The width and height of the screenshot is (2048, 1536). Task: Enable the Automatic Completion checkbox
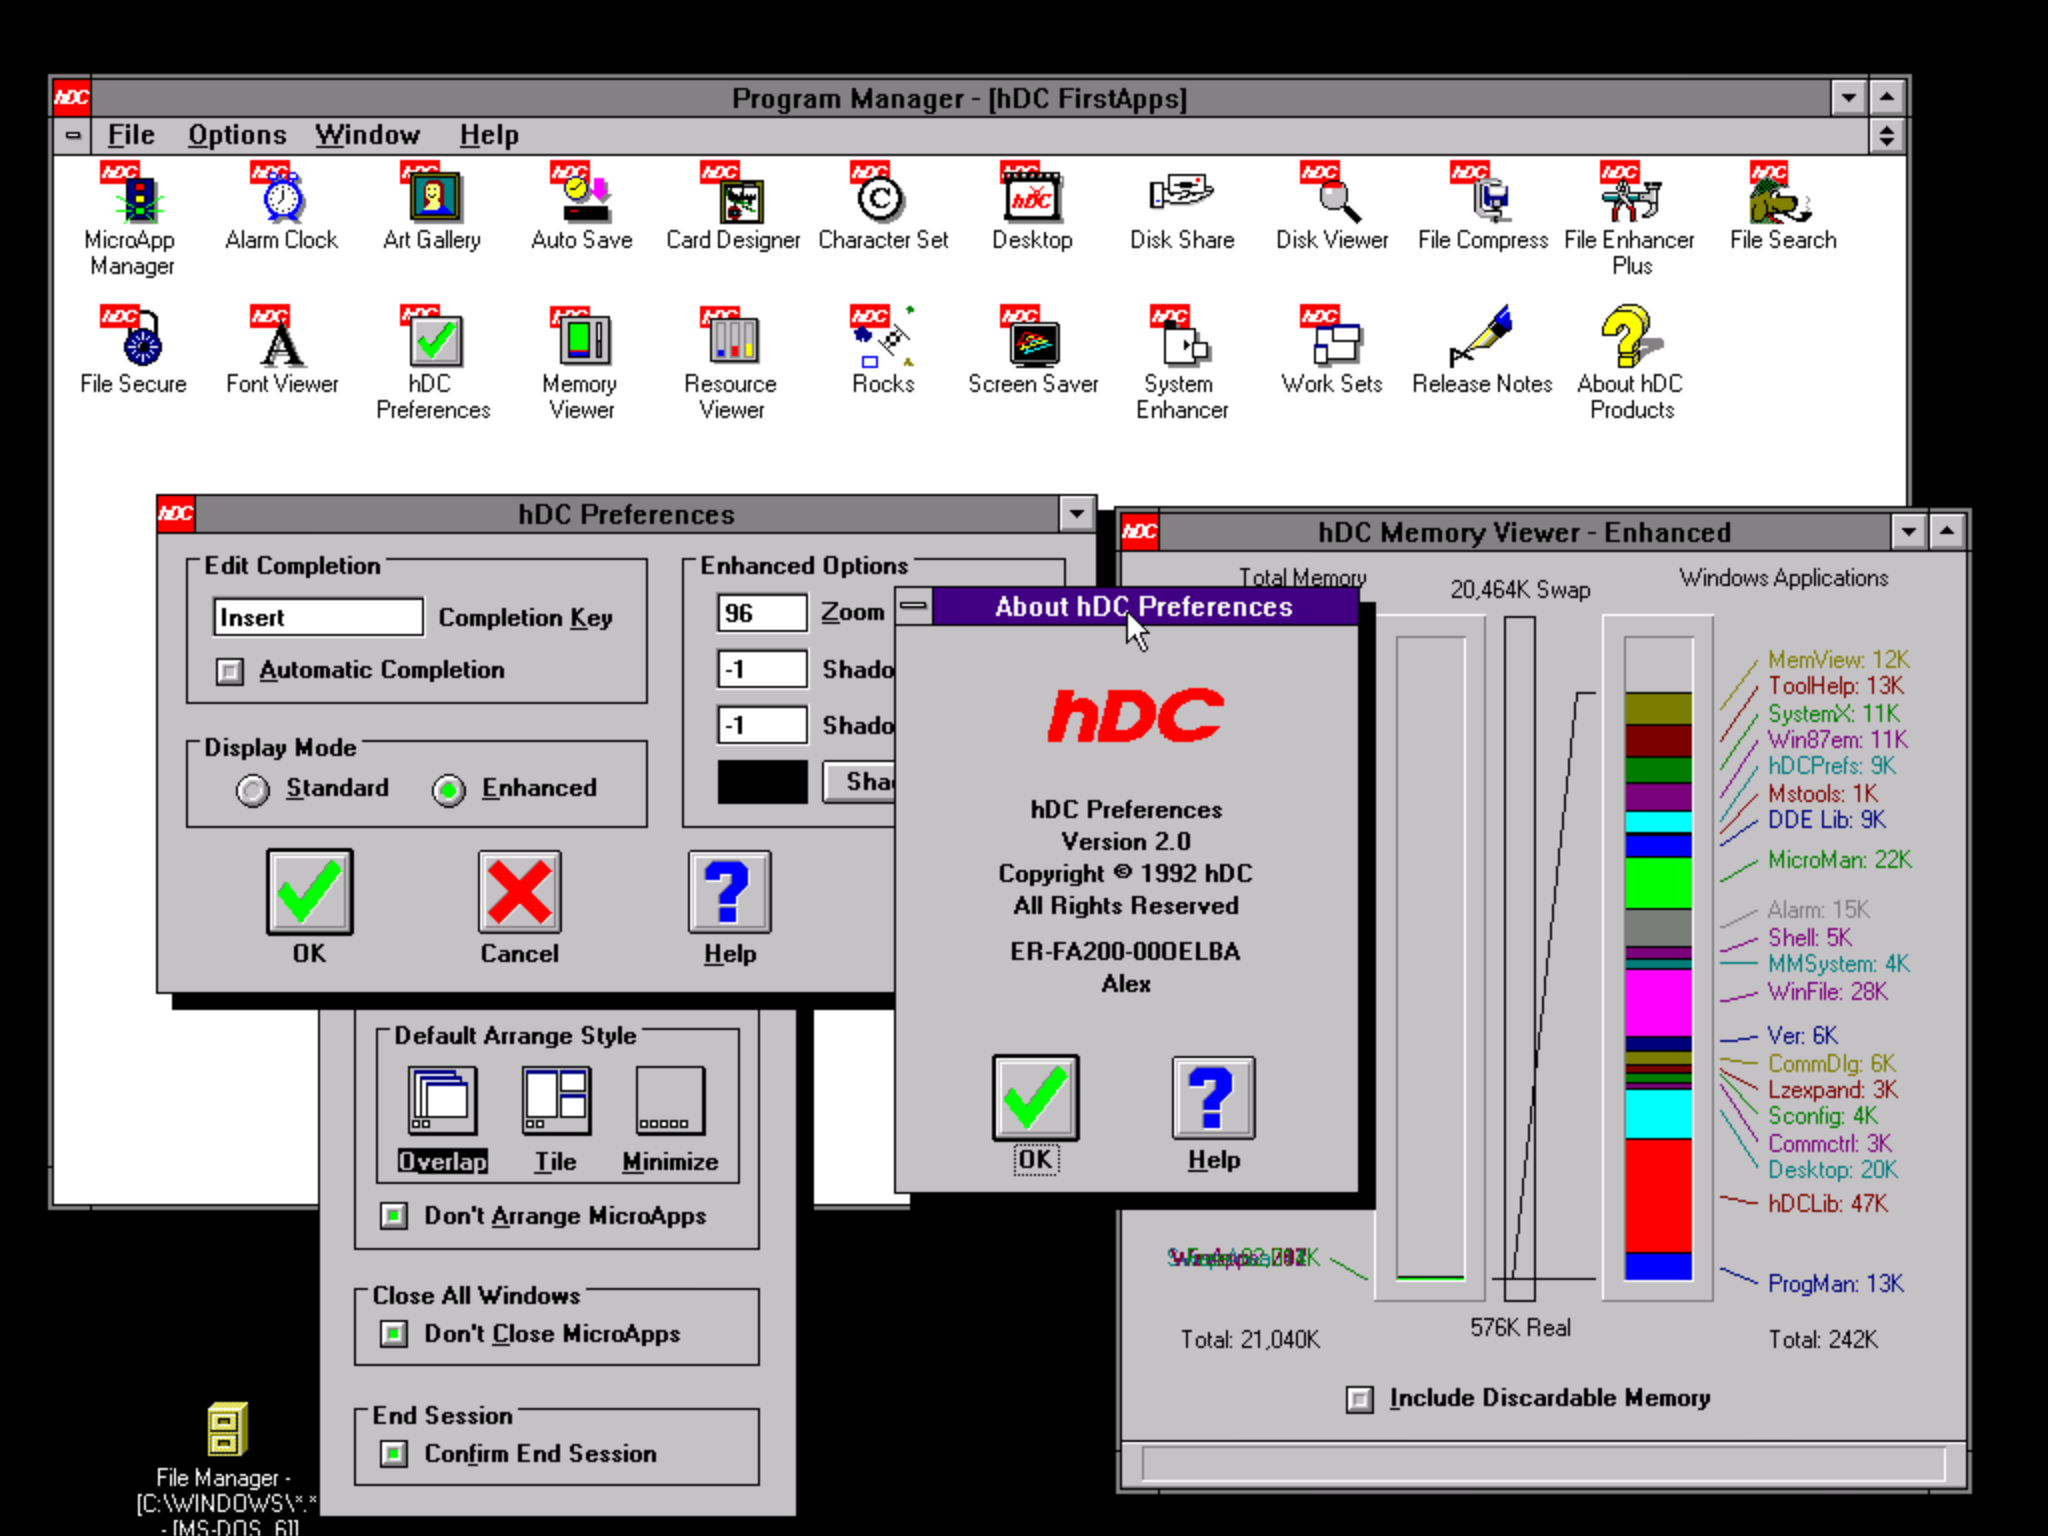pos(230,671)
